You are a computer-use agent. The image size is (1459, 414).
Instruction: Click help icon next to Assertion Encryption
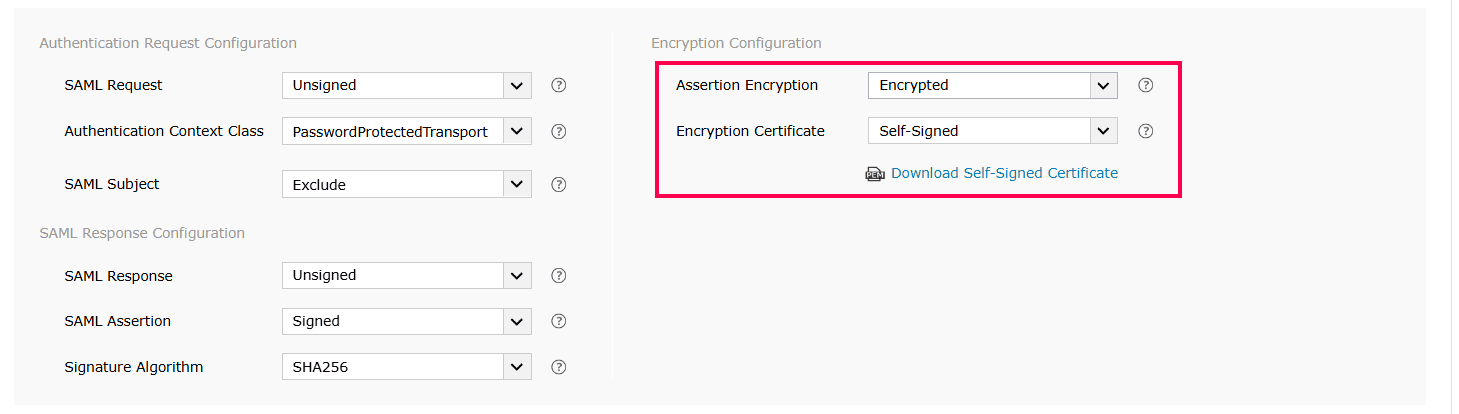tap(1146, 85)
